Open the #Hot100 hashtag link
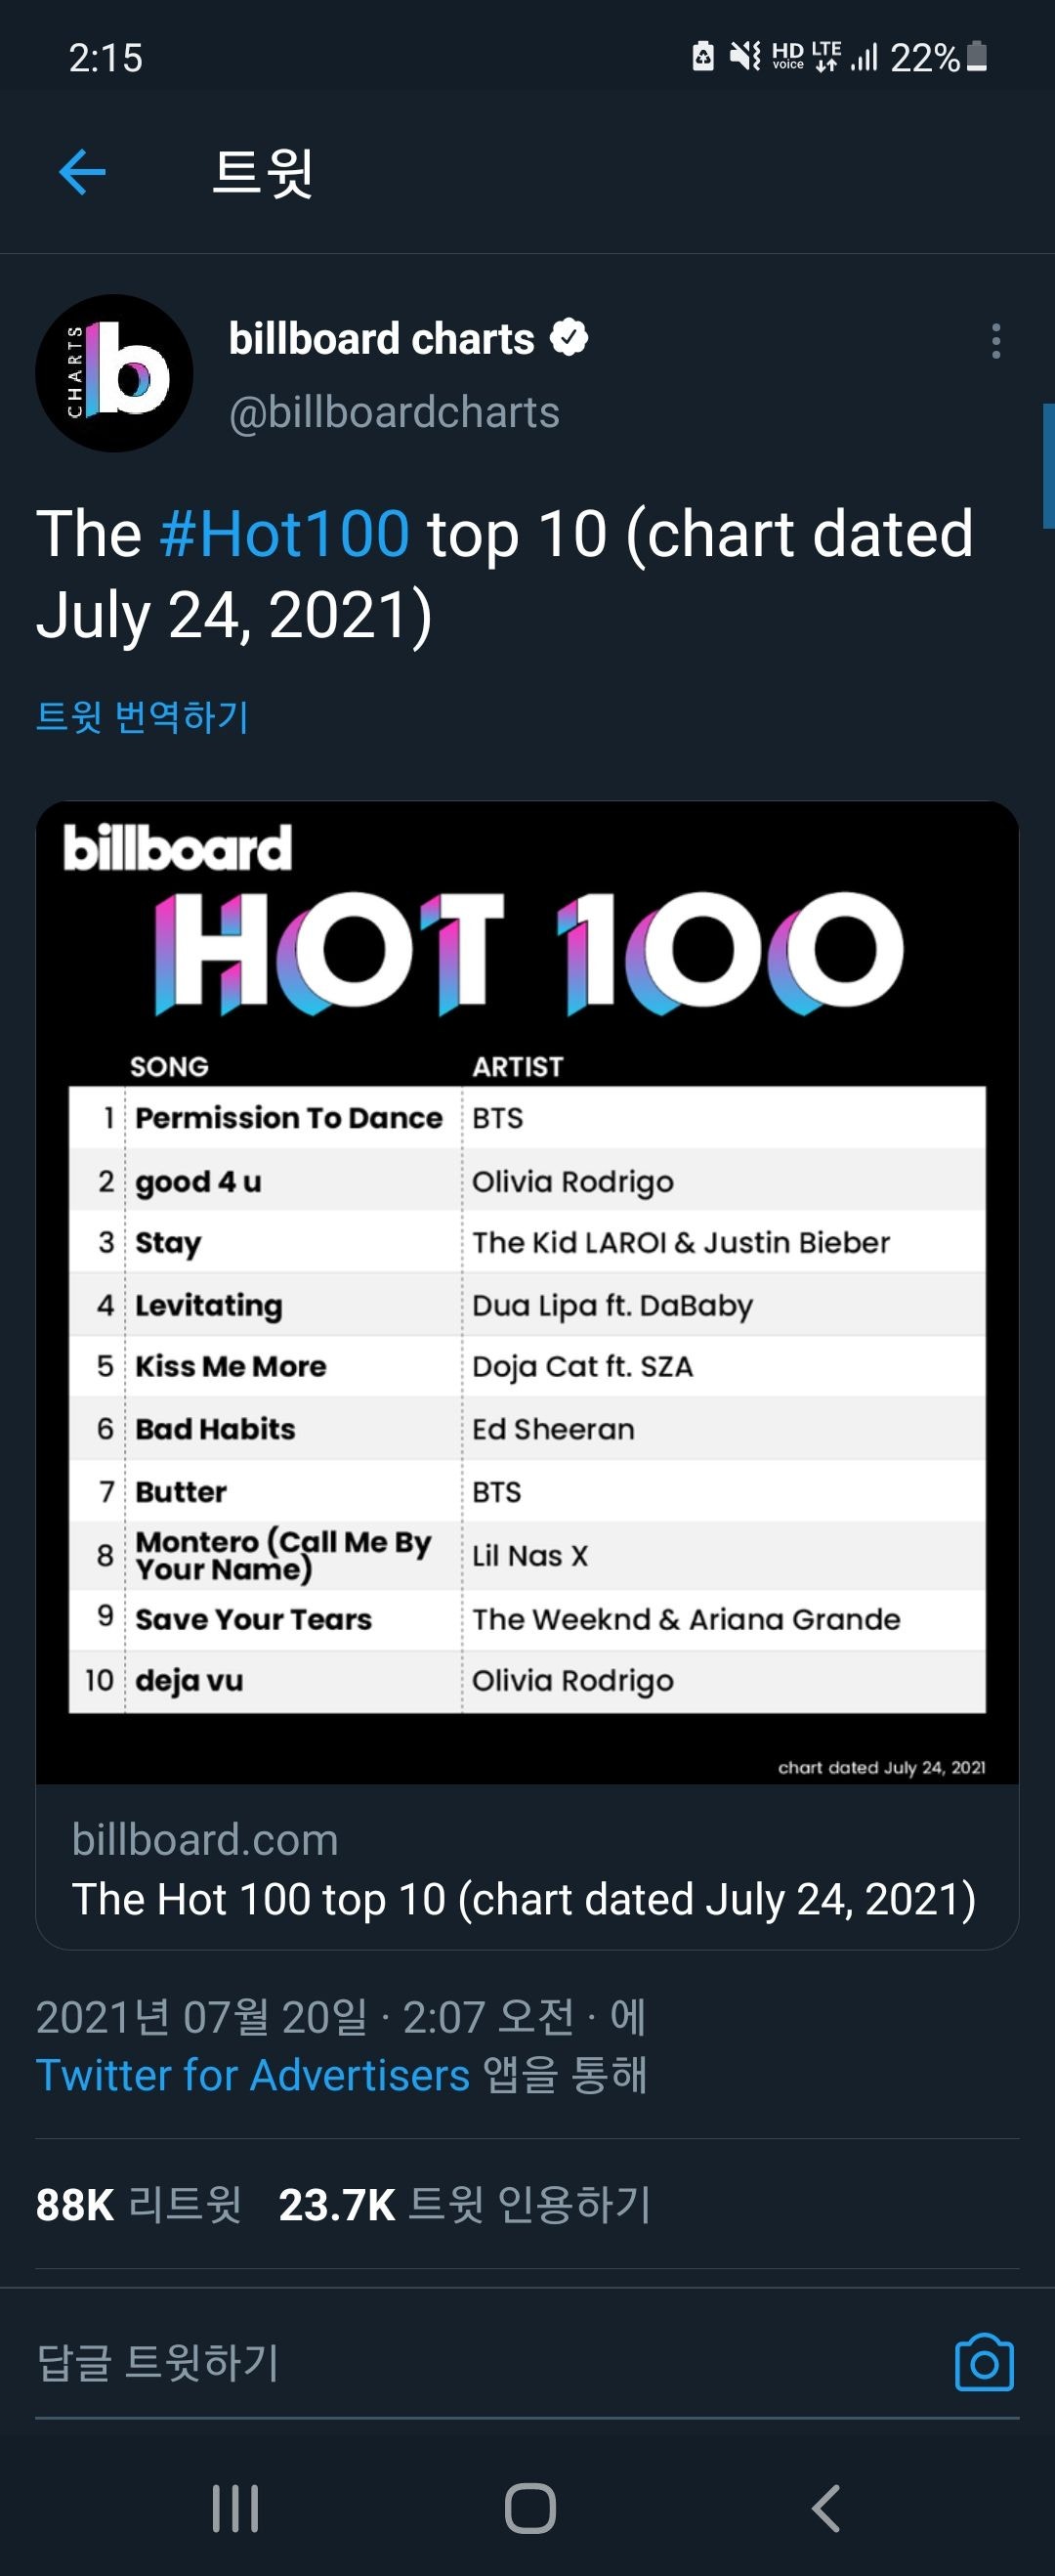 (285, 533)
